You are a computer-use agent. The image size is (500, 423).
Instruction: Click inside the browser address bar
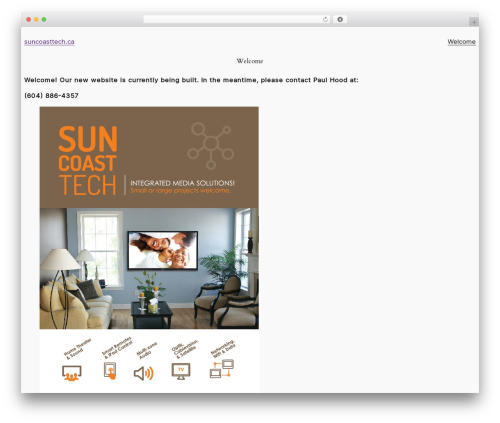(x=237, y=19)
